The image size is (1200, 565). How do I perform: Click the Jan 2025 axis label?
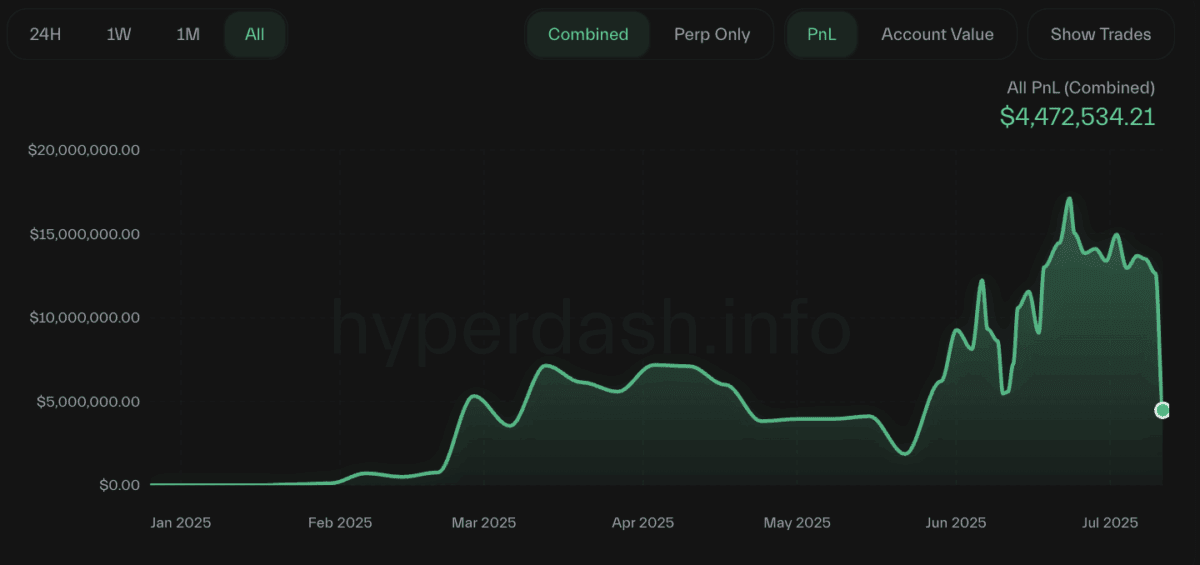180,522
